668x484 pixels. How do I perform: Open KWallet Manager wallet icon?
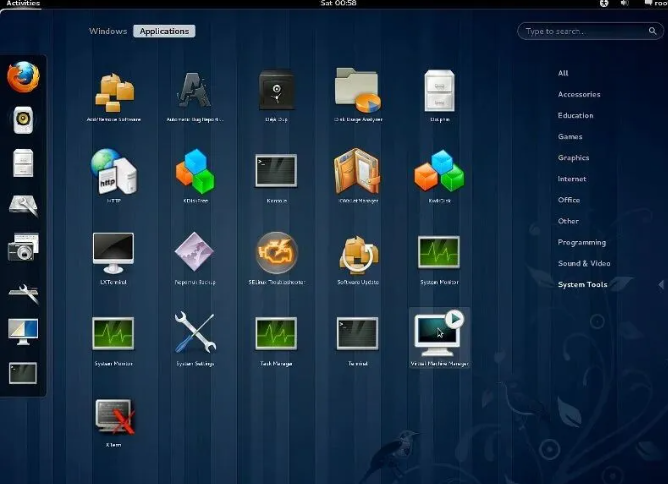[x=357, y=172]
